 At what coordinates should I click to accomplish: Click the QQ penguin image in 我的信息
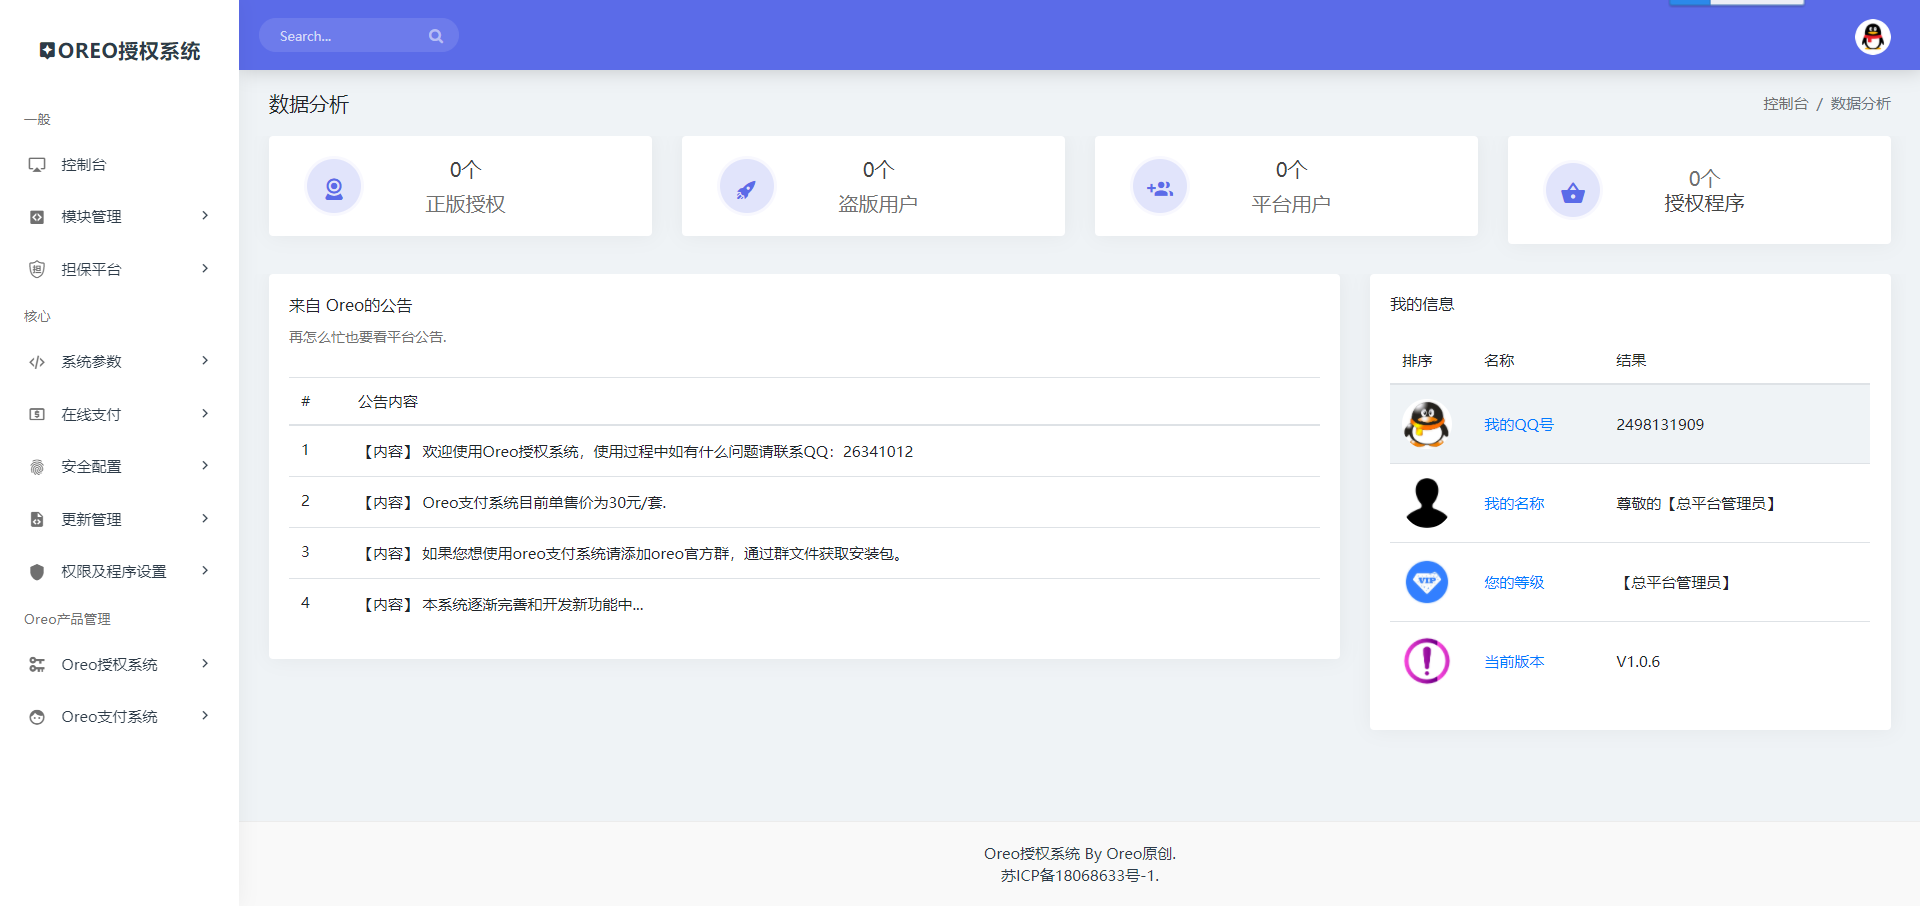click(x=1427, y=424)
